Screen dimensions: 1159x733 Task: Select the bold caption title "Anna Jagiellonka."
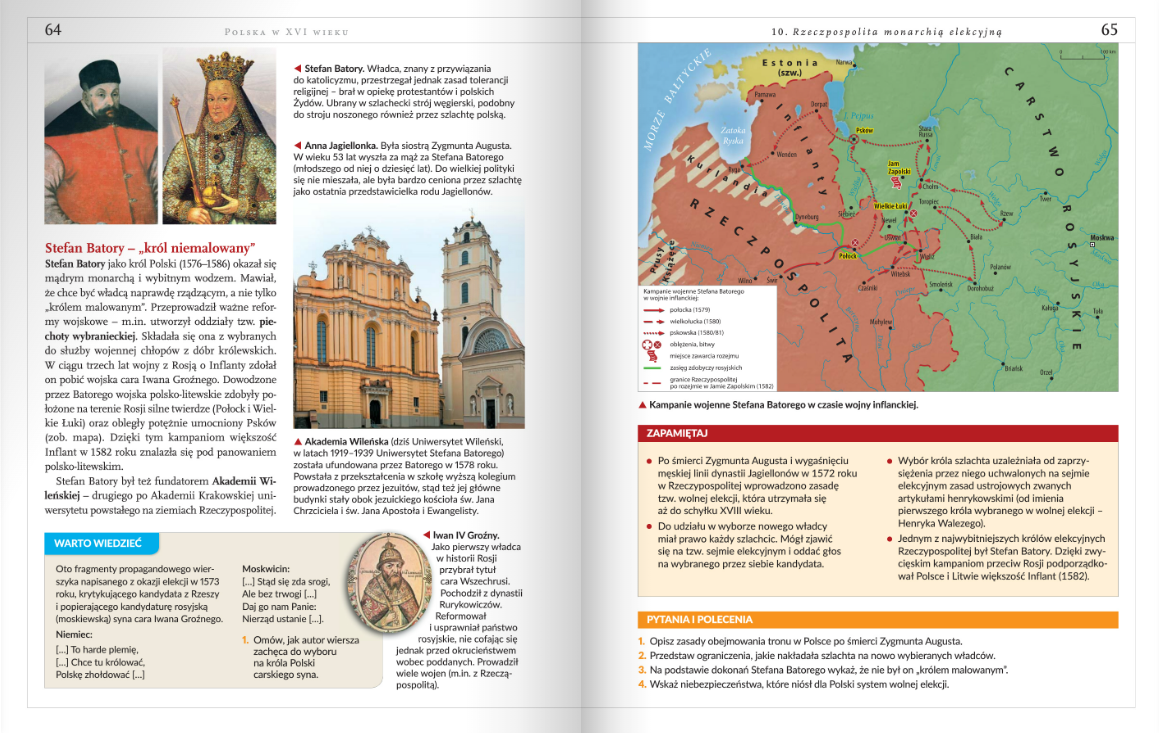pyautogui.click(x=341, y=146)
